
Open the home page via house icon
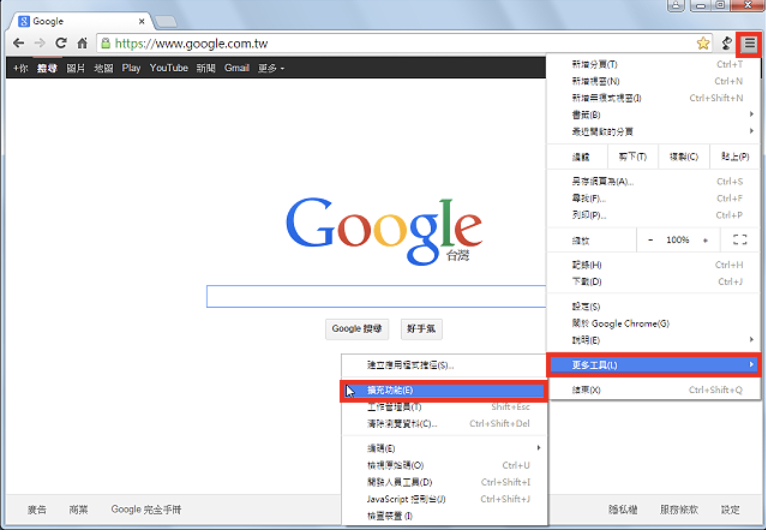click(82, 43)
